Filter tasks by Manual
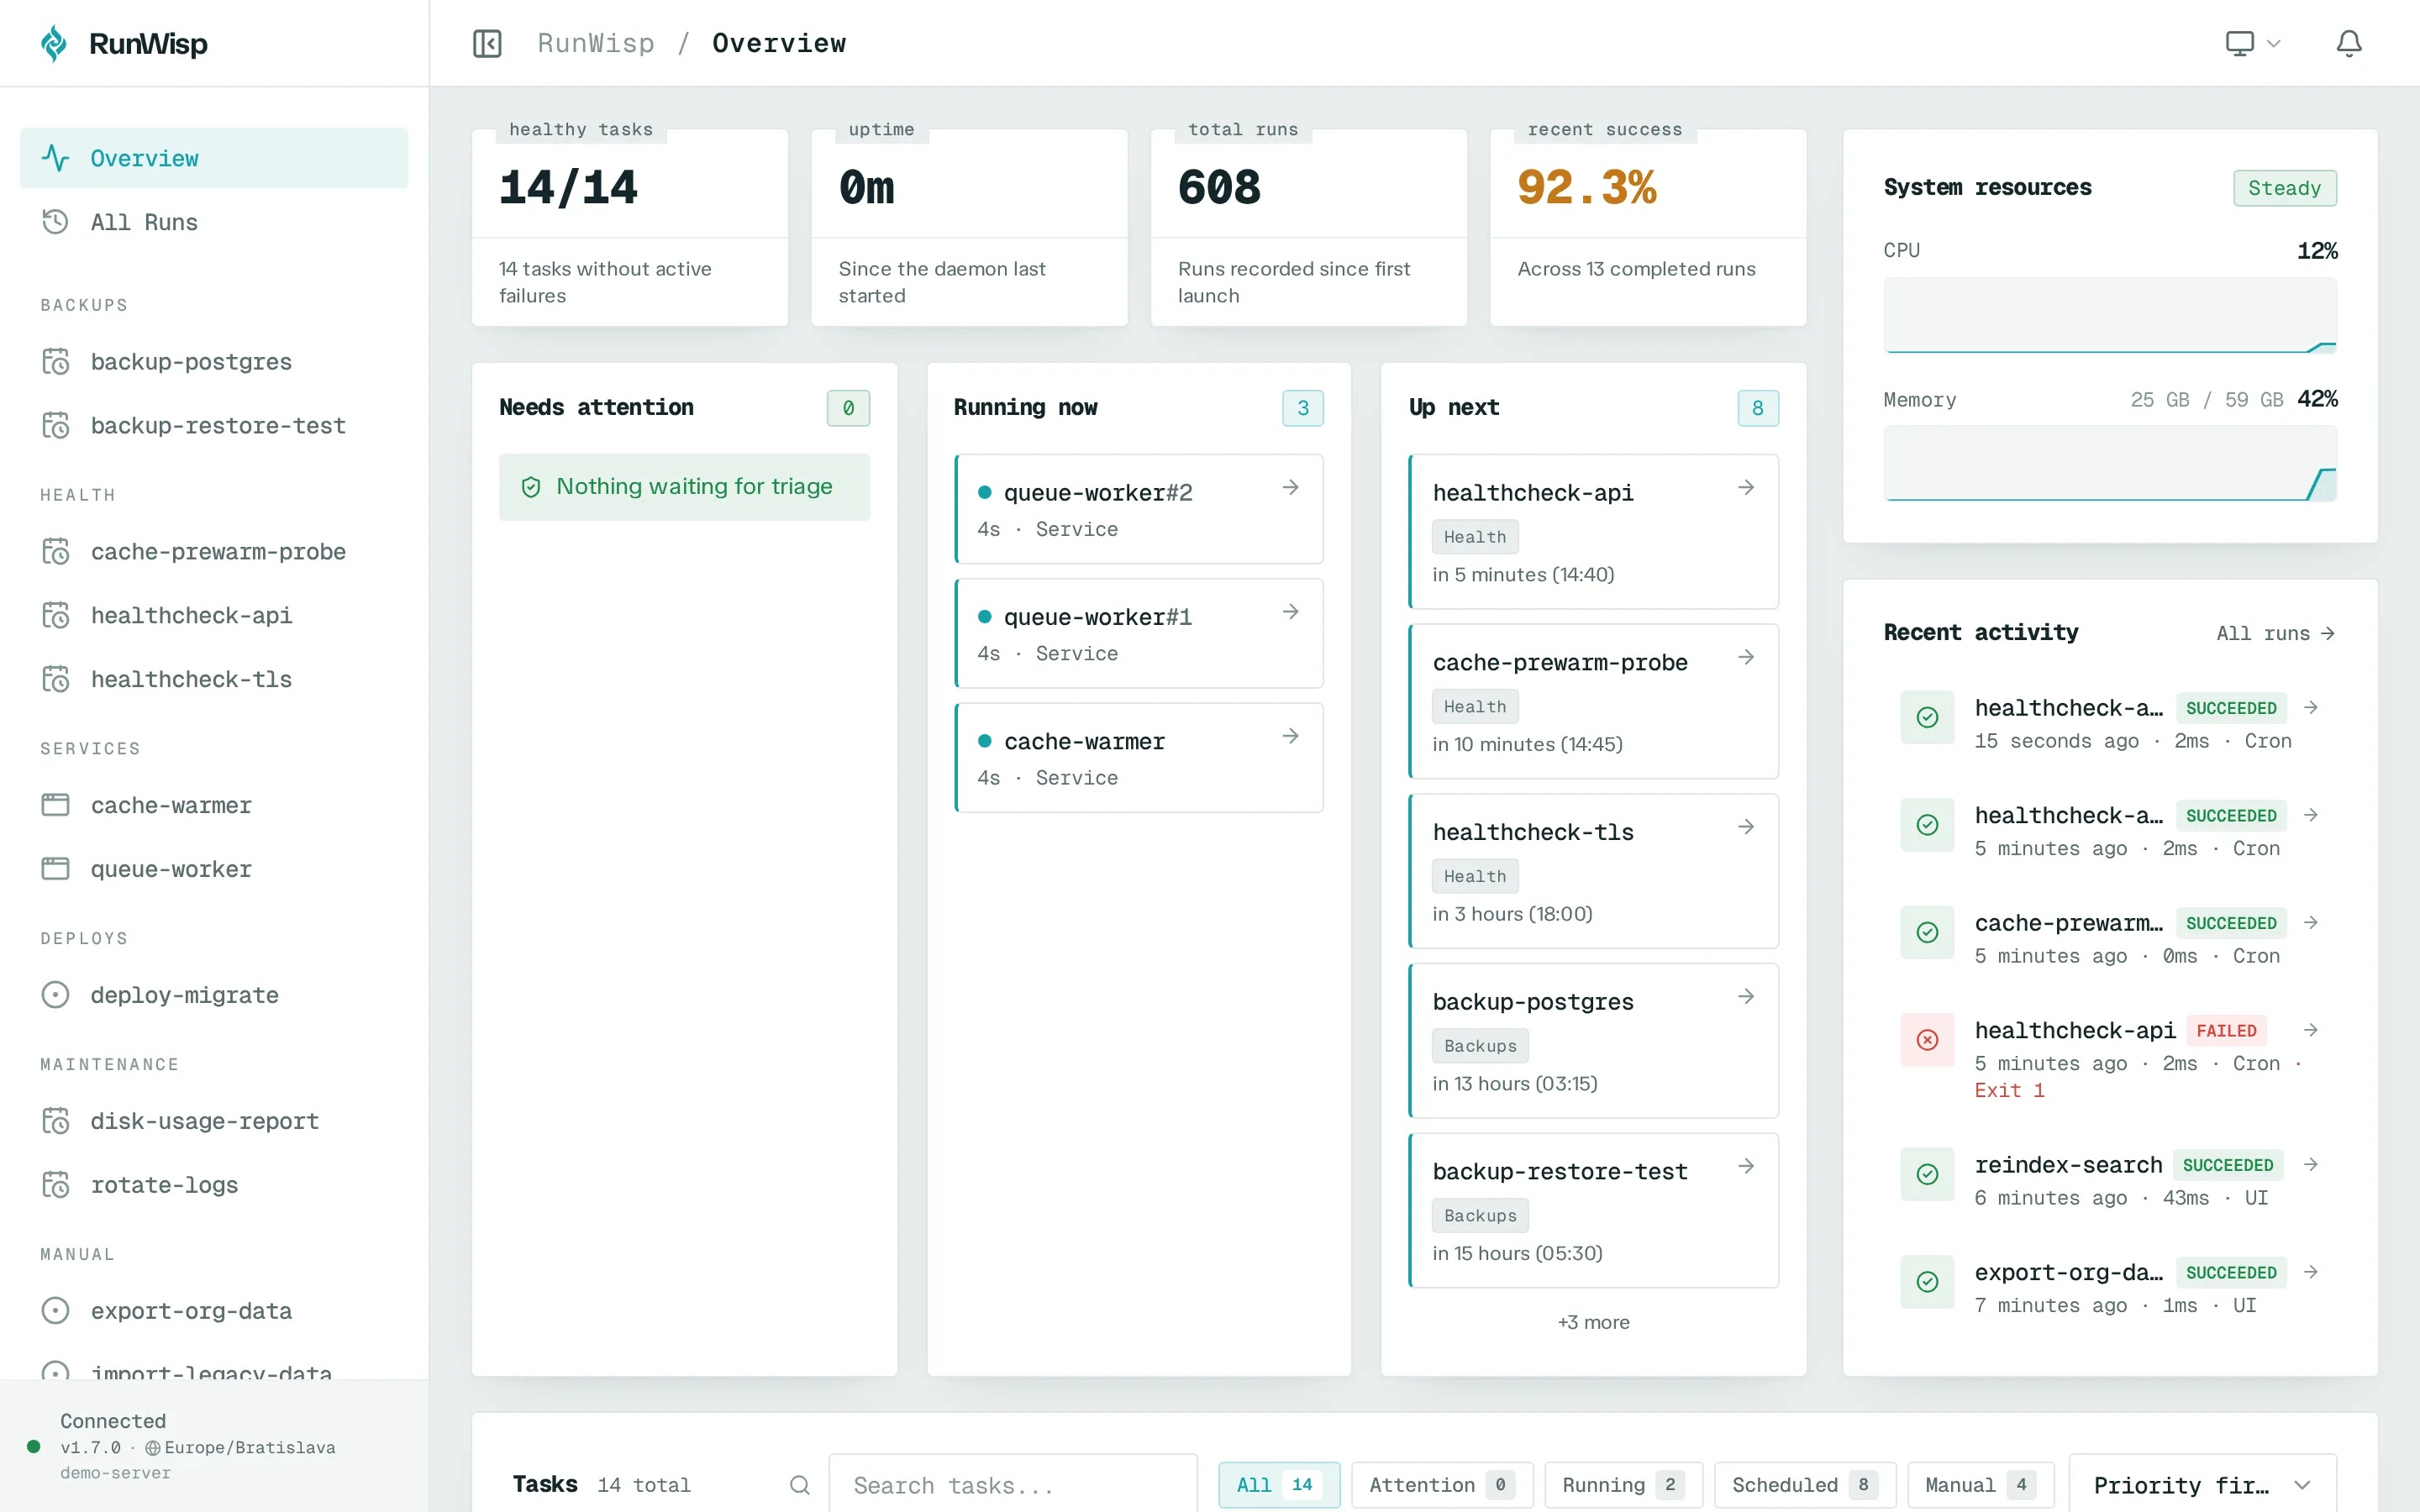 (1980, 1485)
